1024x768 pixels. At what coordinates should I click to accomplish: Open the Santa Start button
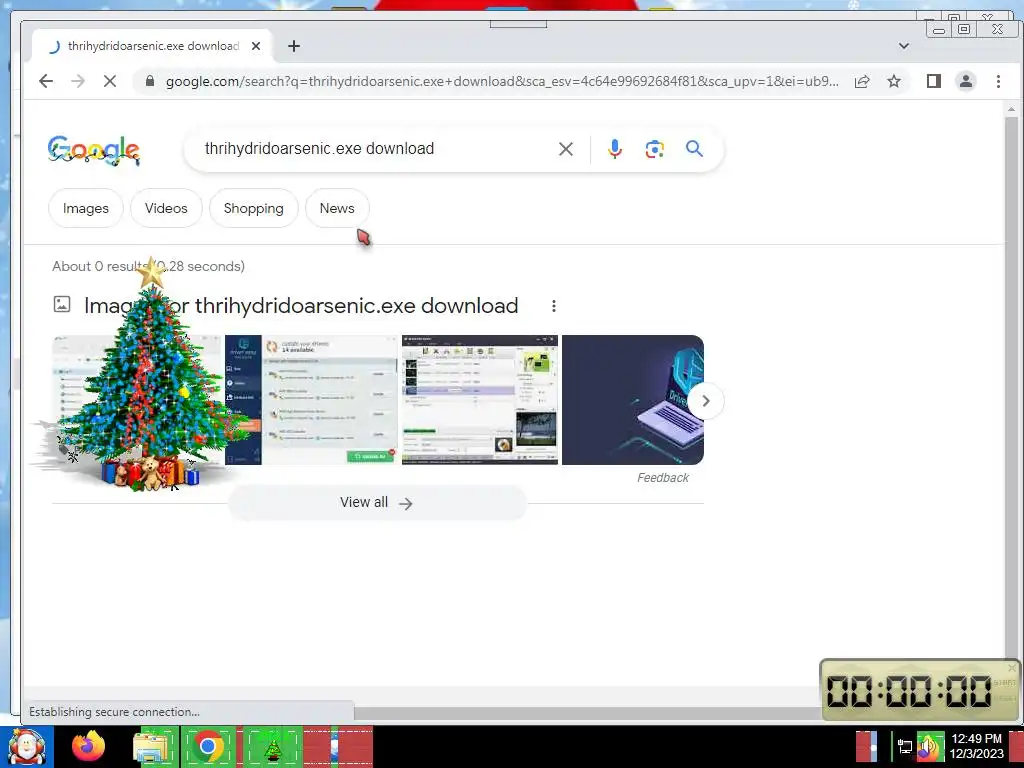pos(27,747)
